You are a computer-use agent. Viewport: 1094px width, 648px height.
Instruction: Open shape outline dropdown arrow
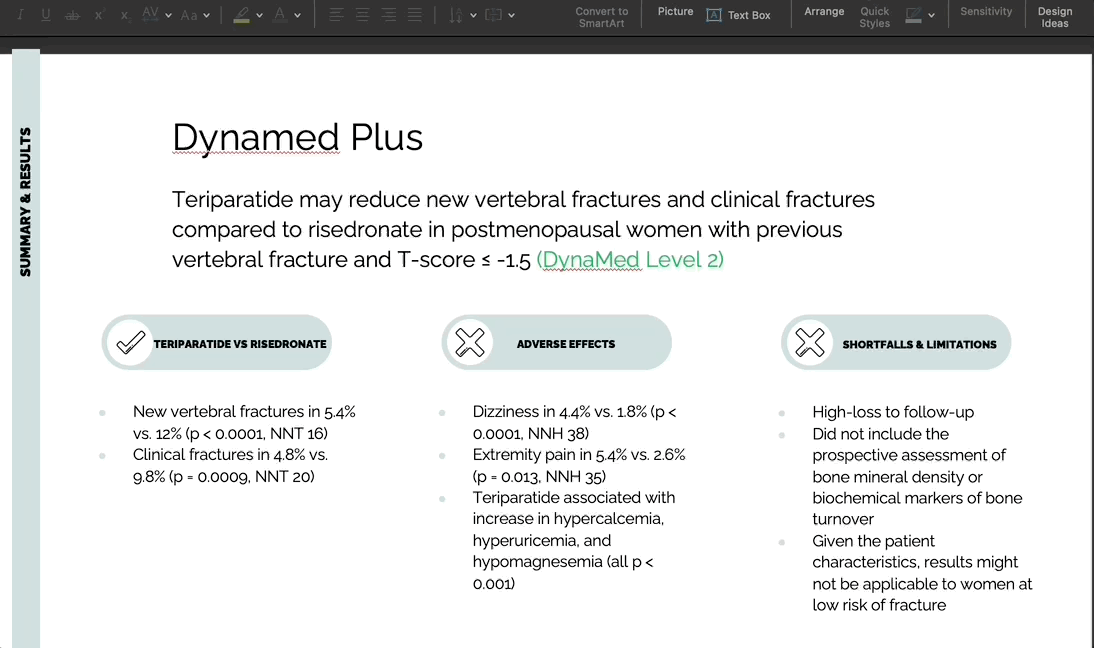click(931, 15)
